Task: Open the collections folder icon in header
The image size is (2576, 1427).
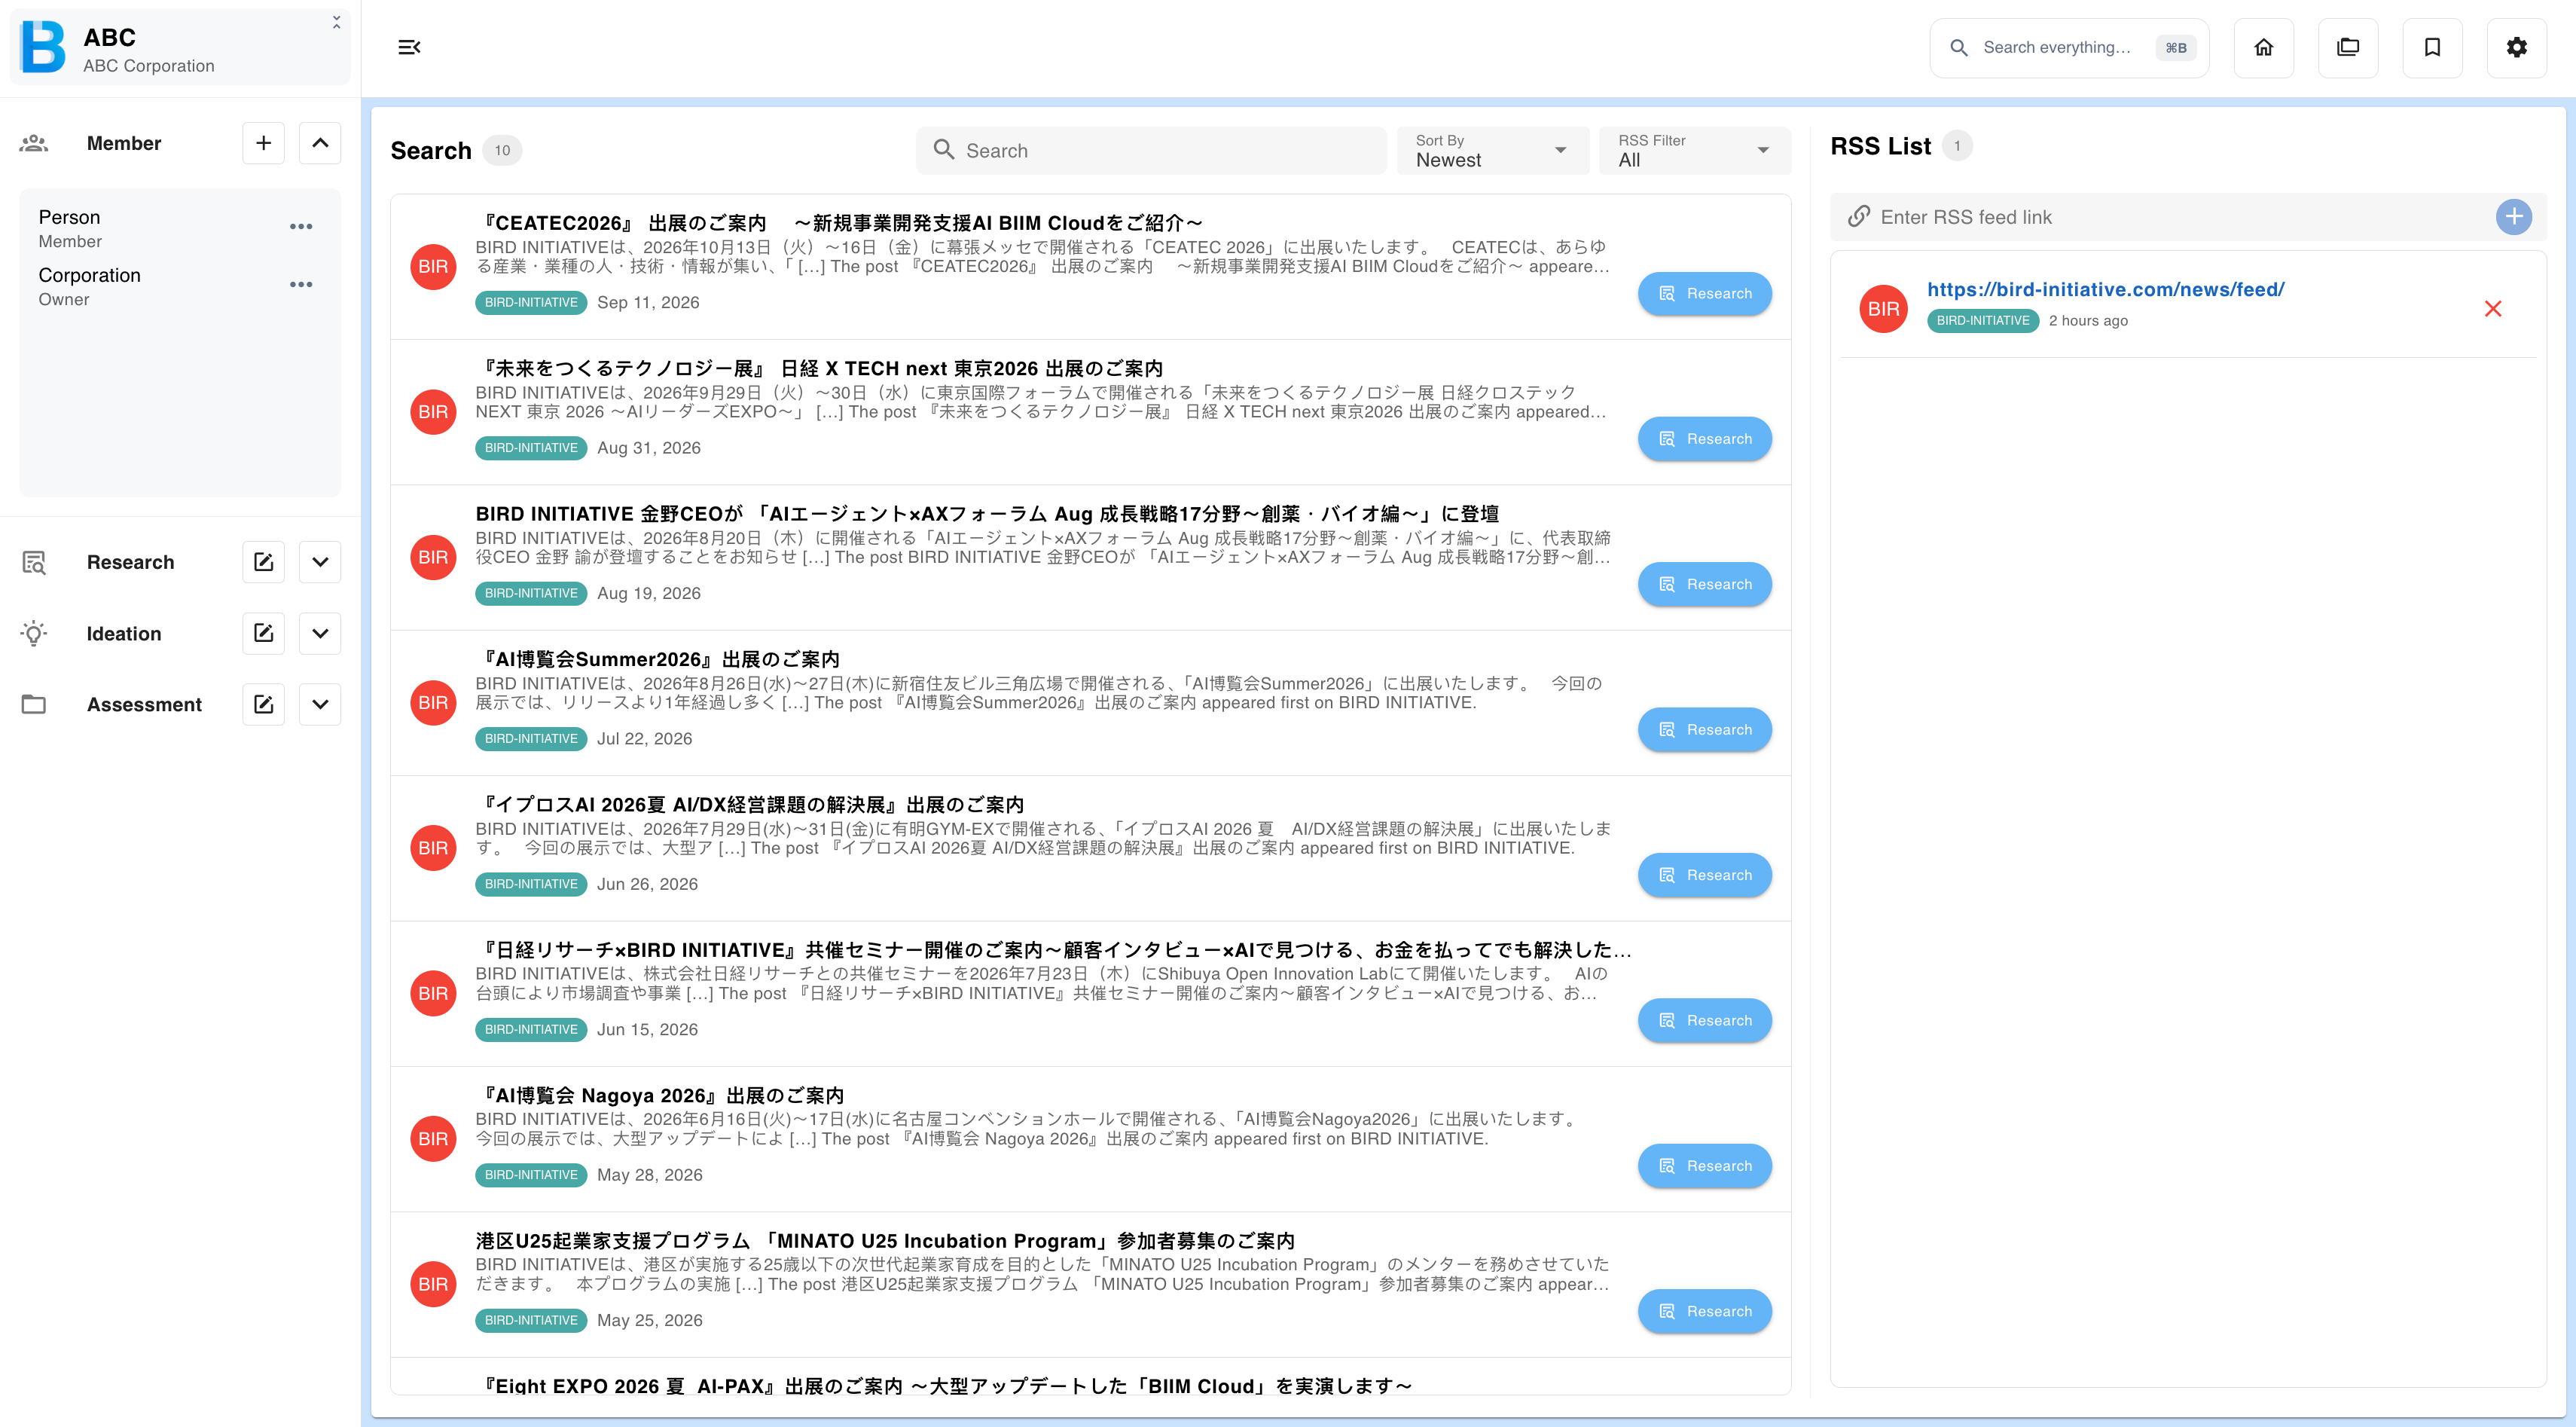Action: pos(2347,47)
